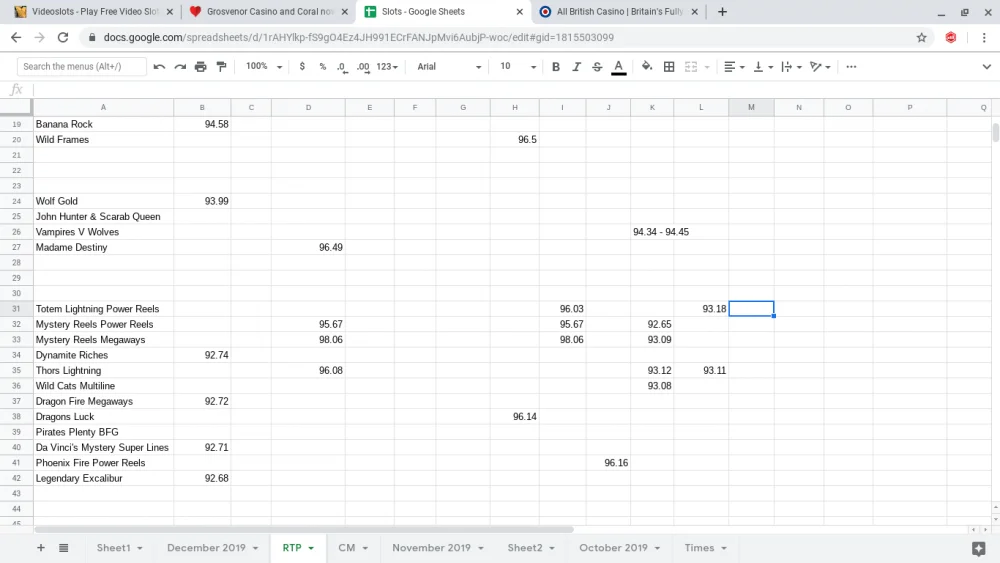Screen dimensions: 1000x563
Task: Open font size 10 dropdown
Action: coord(517,66)
